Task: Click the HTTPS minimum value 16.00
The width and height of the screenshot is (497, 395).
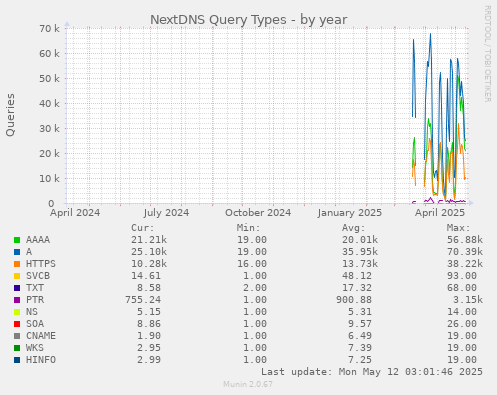Action: [x=252, y=264]
